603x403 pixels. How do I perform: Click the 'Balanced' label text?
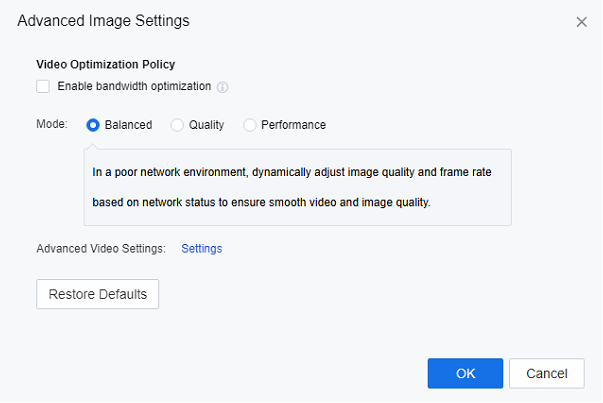(x=128, y=125)
